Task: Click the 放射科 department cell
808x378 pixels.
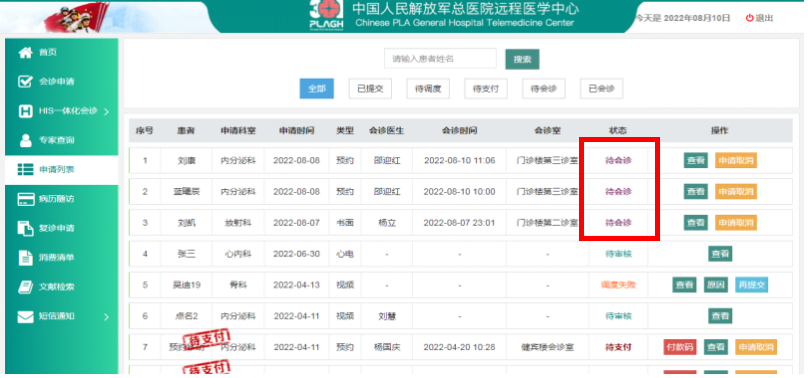Action: point(238,223)
